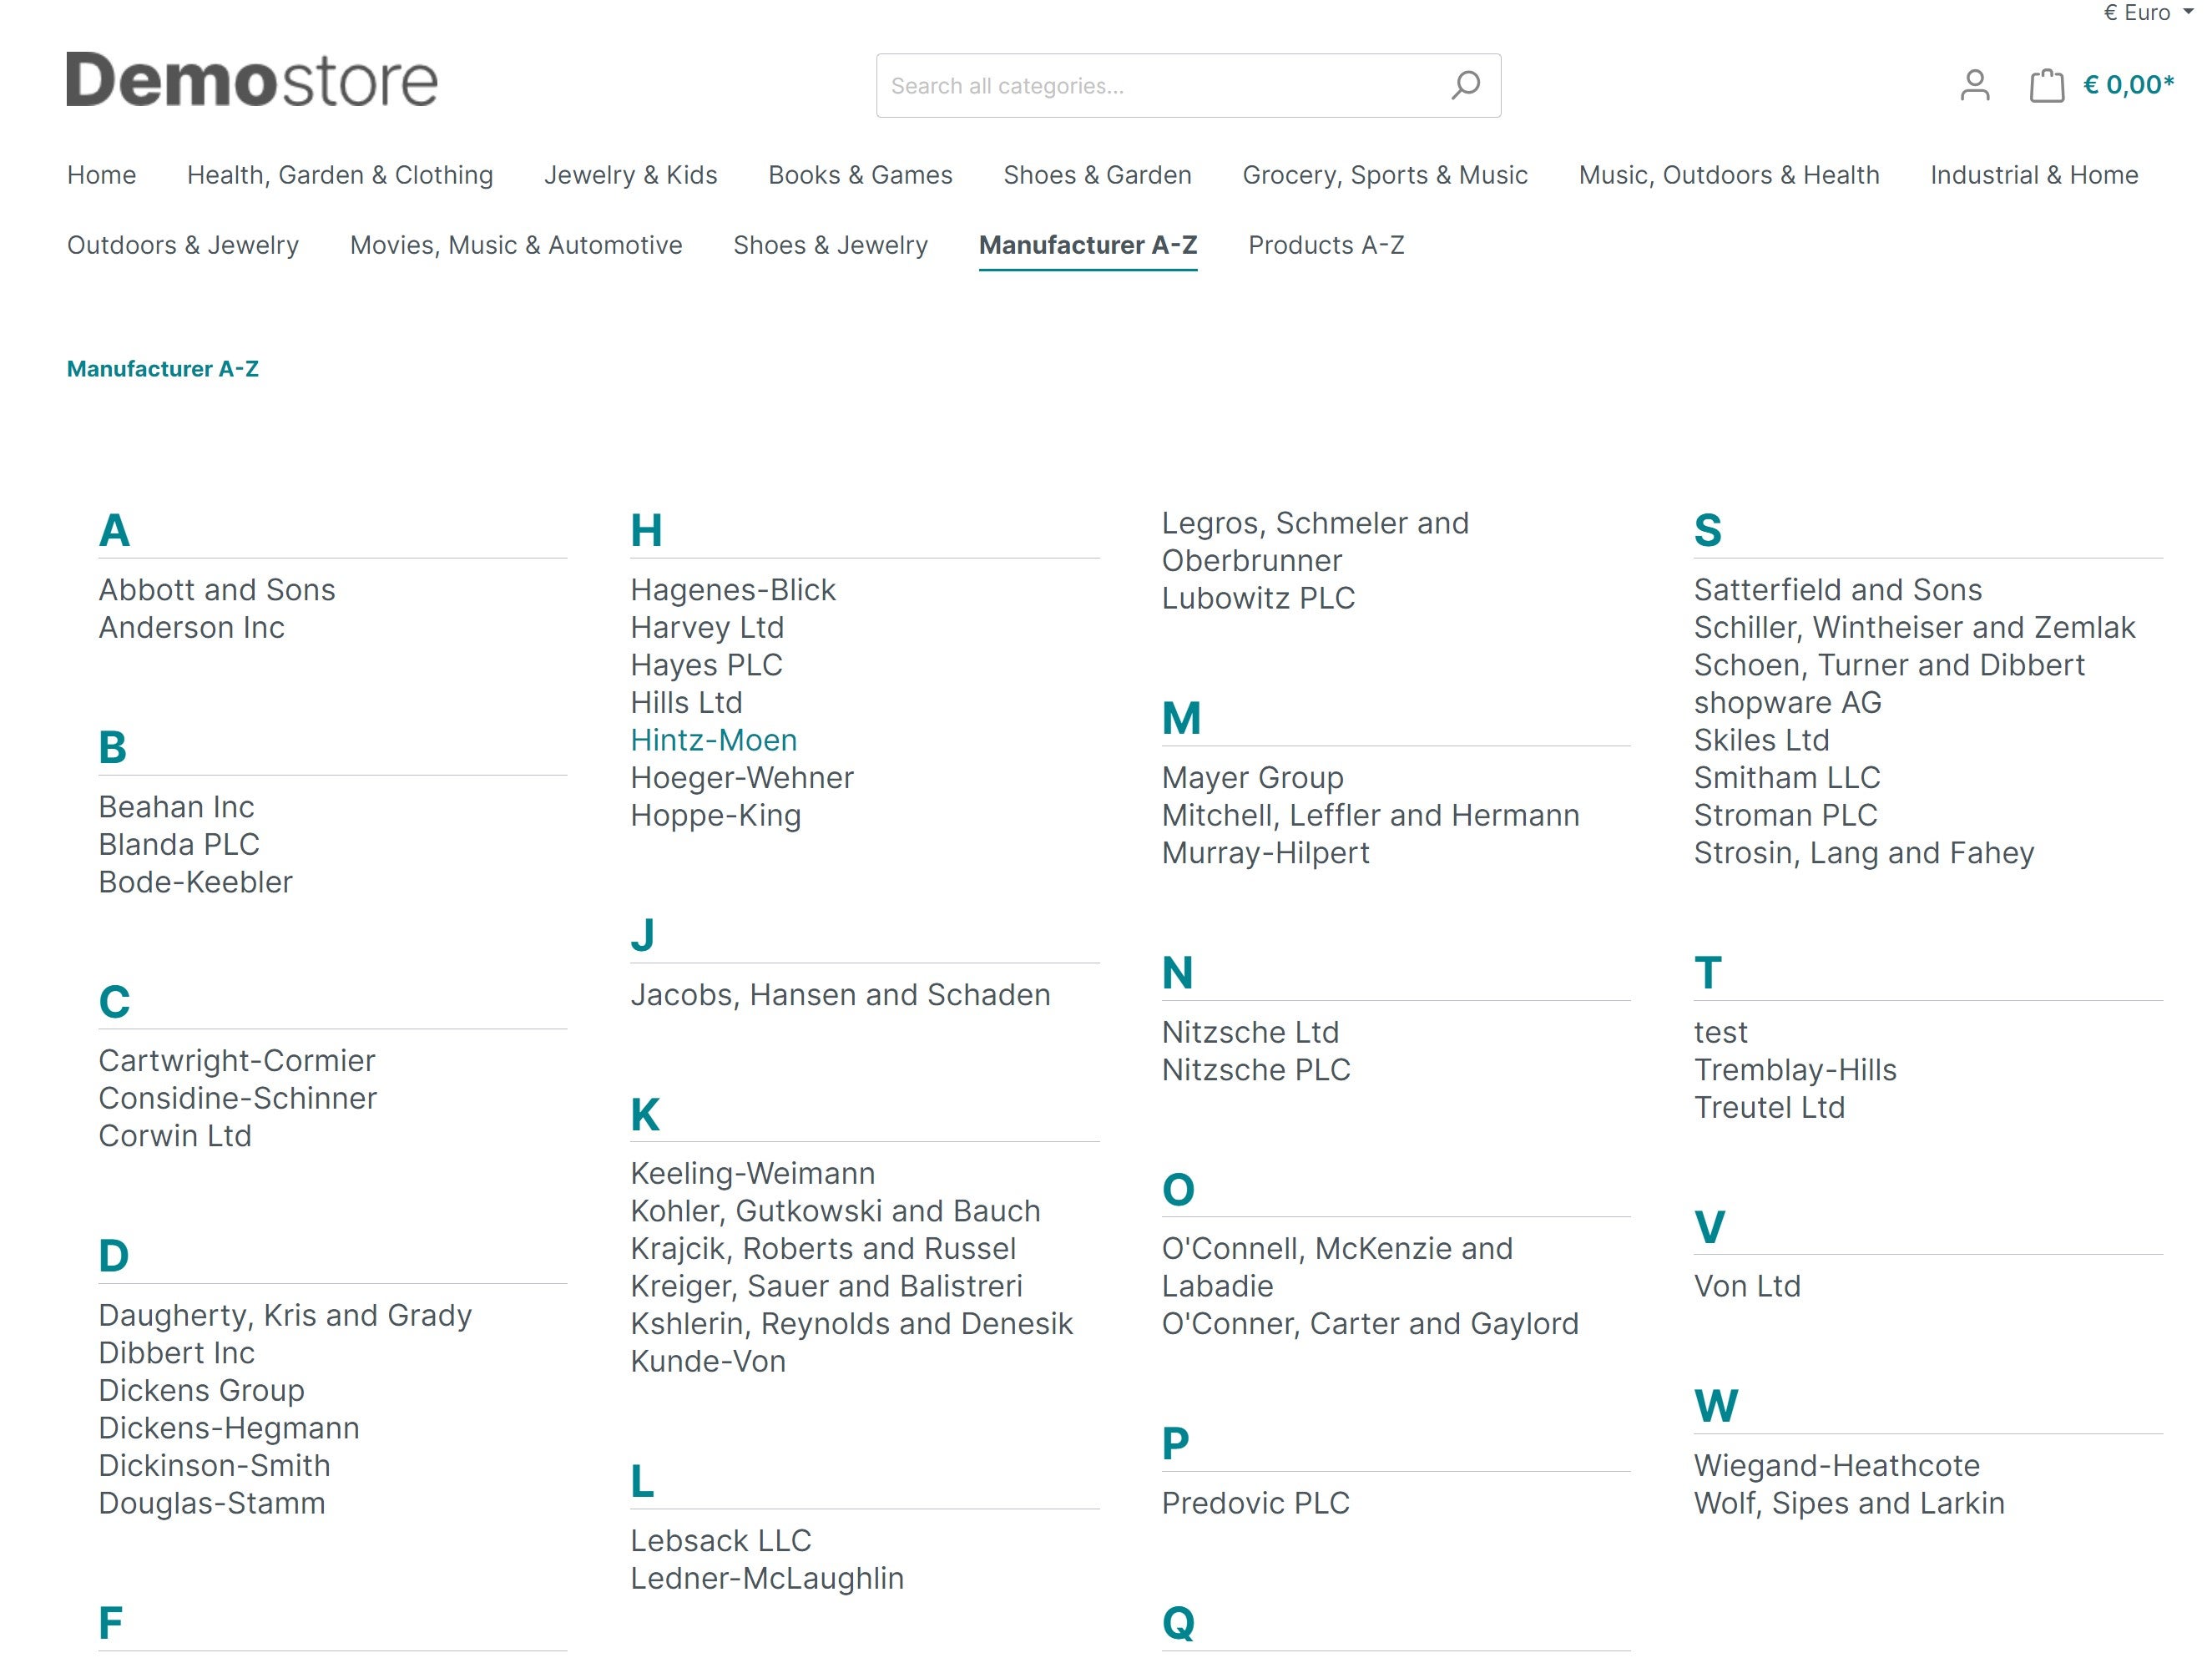The width and height of the screenshot is (2212, 1663).
Task: Open manufacturer Hayes PLC
Action: pos(707,665)
